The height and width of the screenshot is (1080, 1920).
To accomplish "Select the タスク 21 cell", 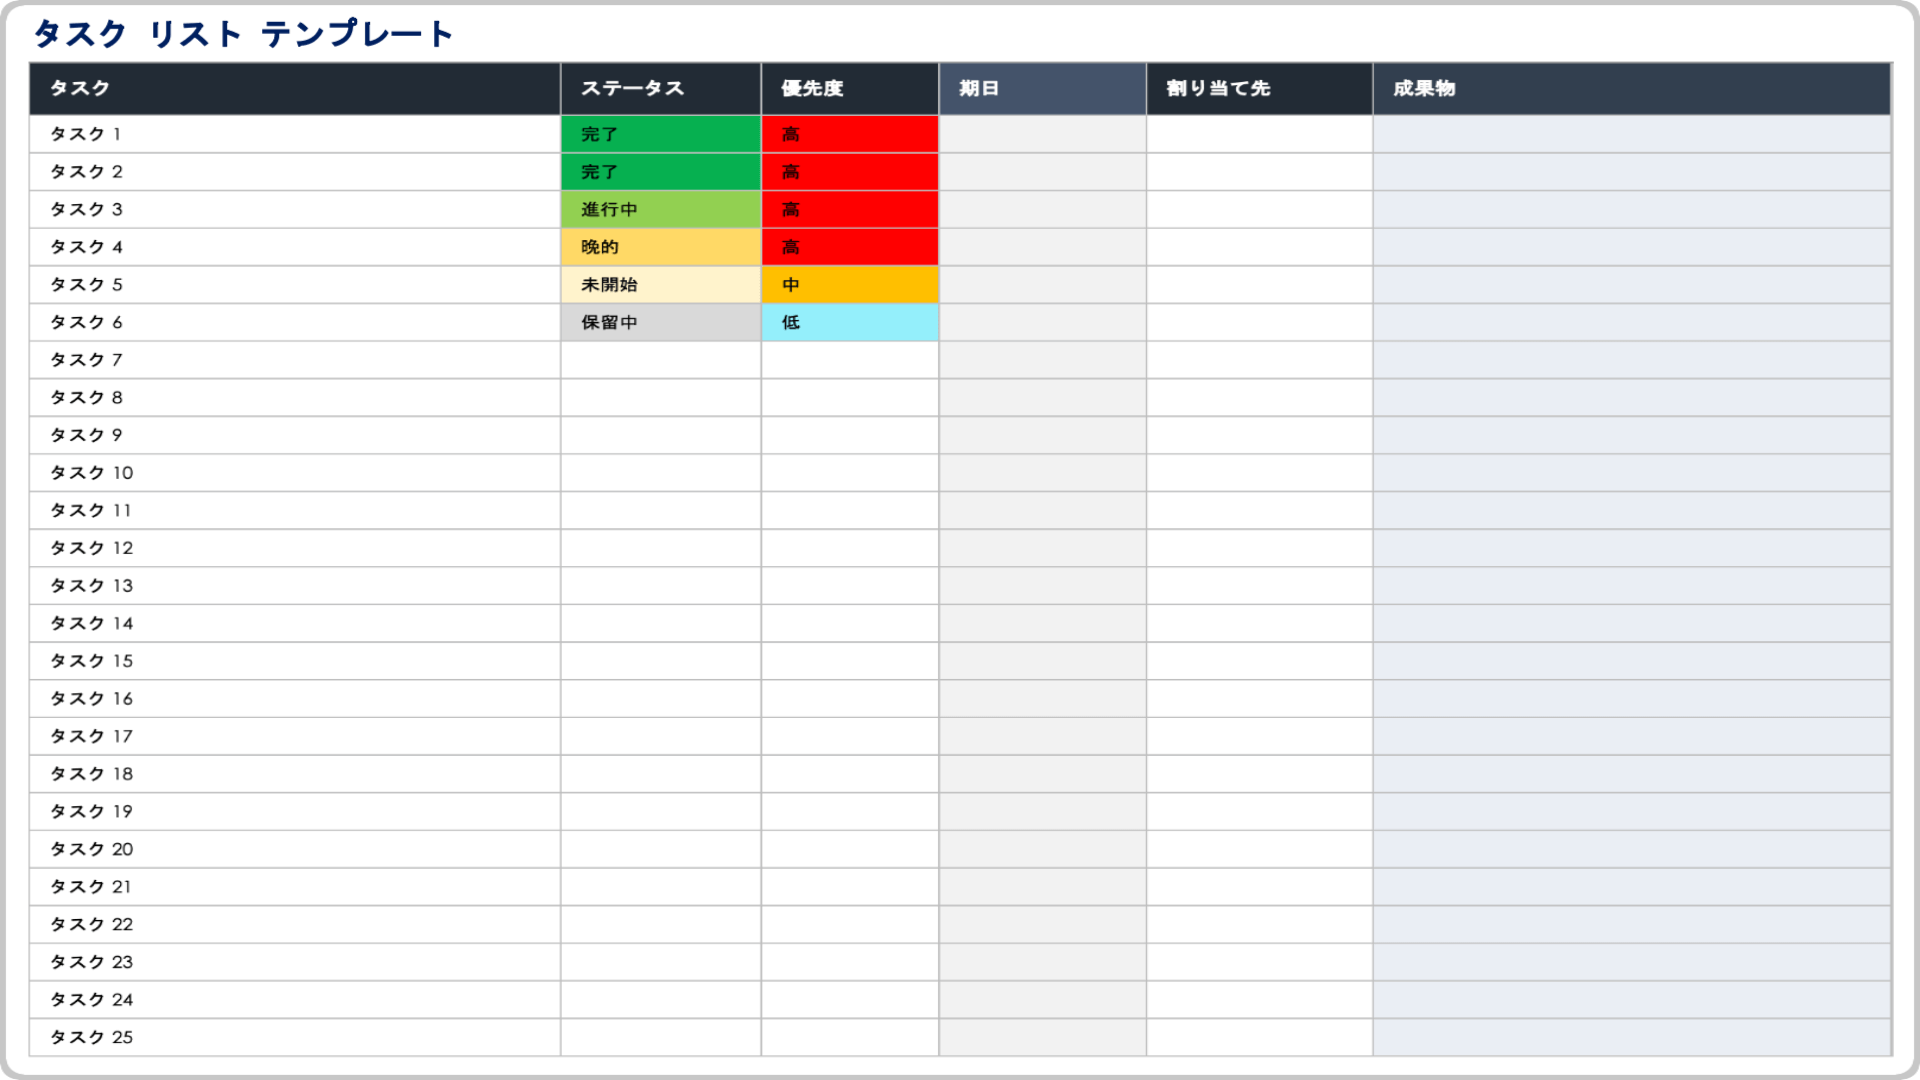I will [295, 887].
